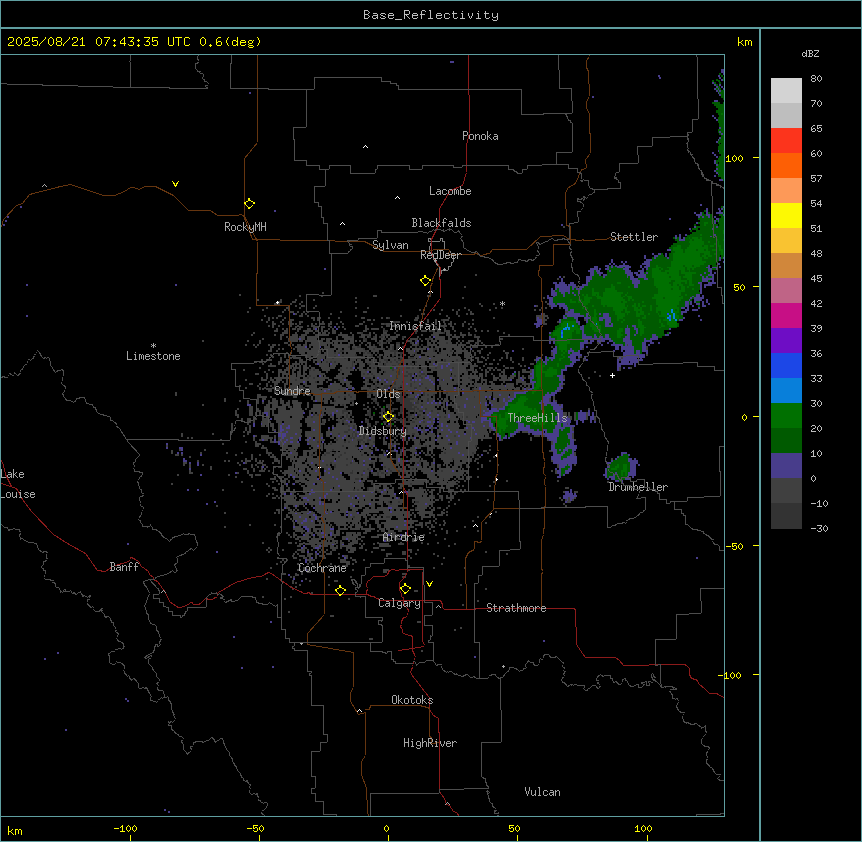
Task: Click the 45 value in the dBZ legend
Action: [x=816, y=278]
